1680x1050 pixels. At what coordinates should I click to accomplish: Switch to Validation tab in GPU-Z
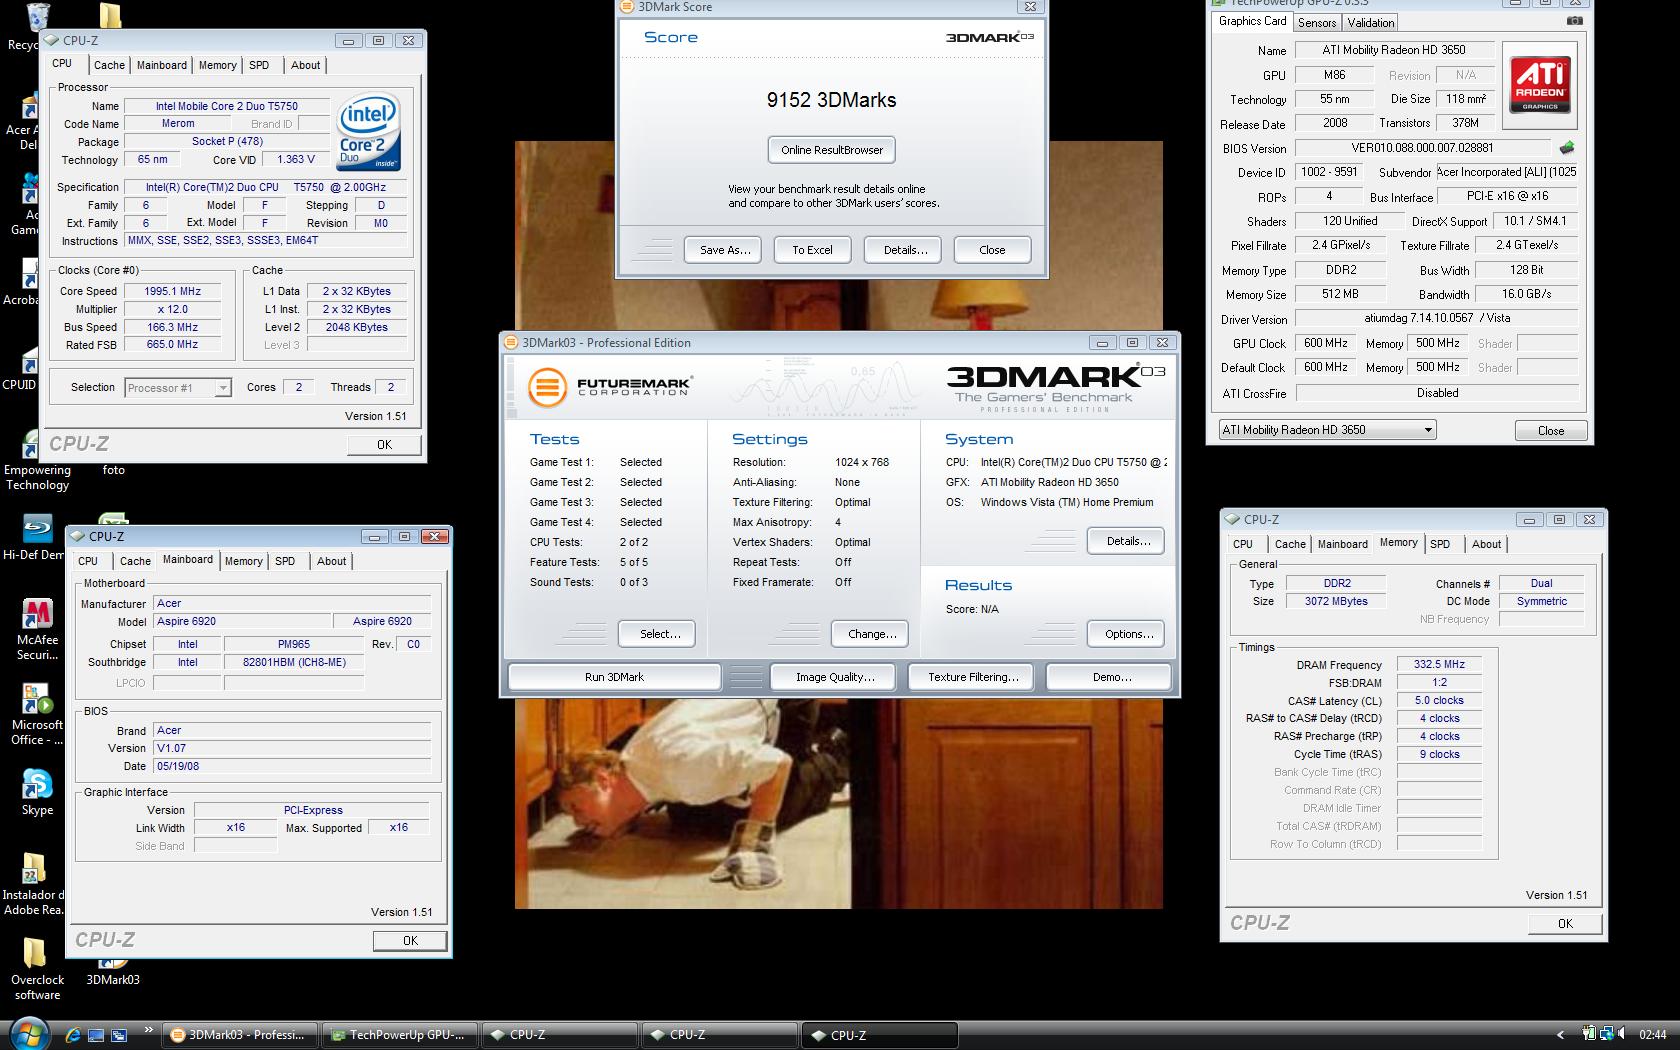[x=1370, y=23]
